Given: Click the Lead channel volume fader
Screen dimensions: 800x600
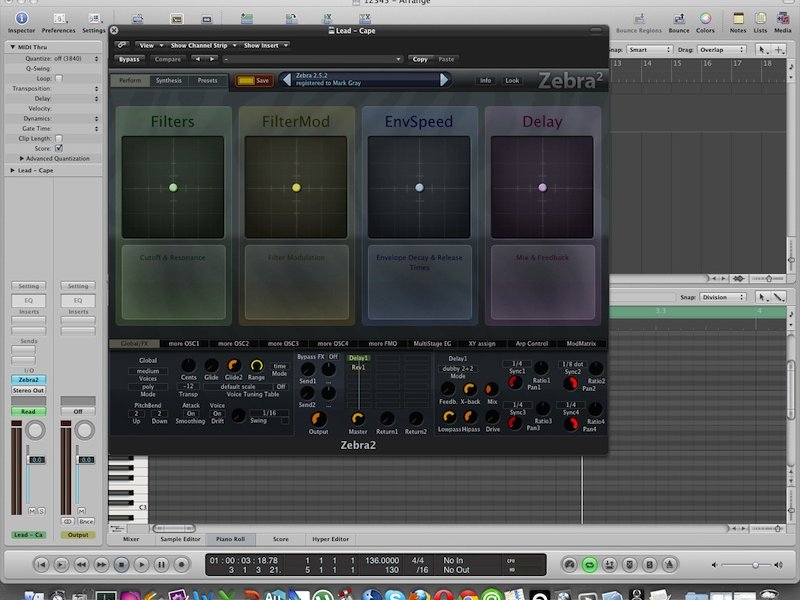Looking at the screenshot, I should 36,460.
